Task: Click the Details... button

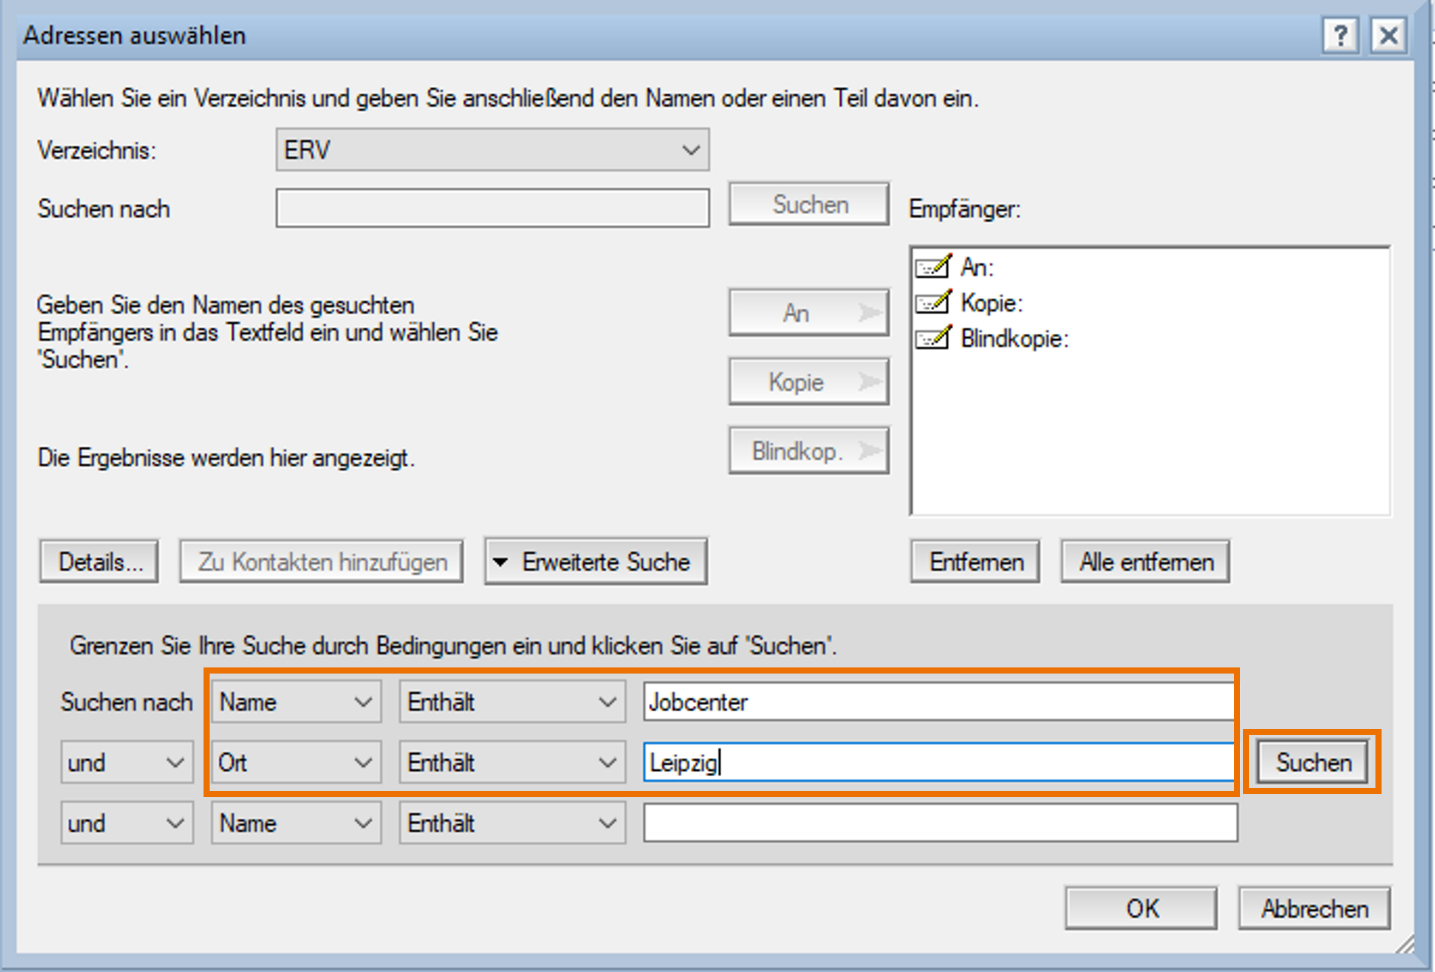Action: [x=99, y=562]
